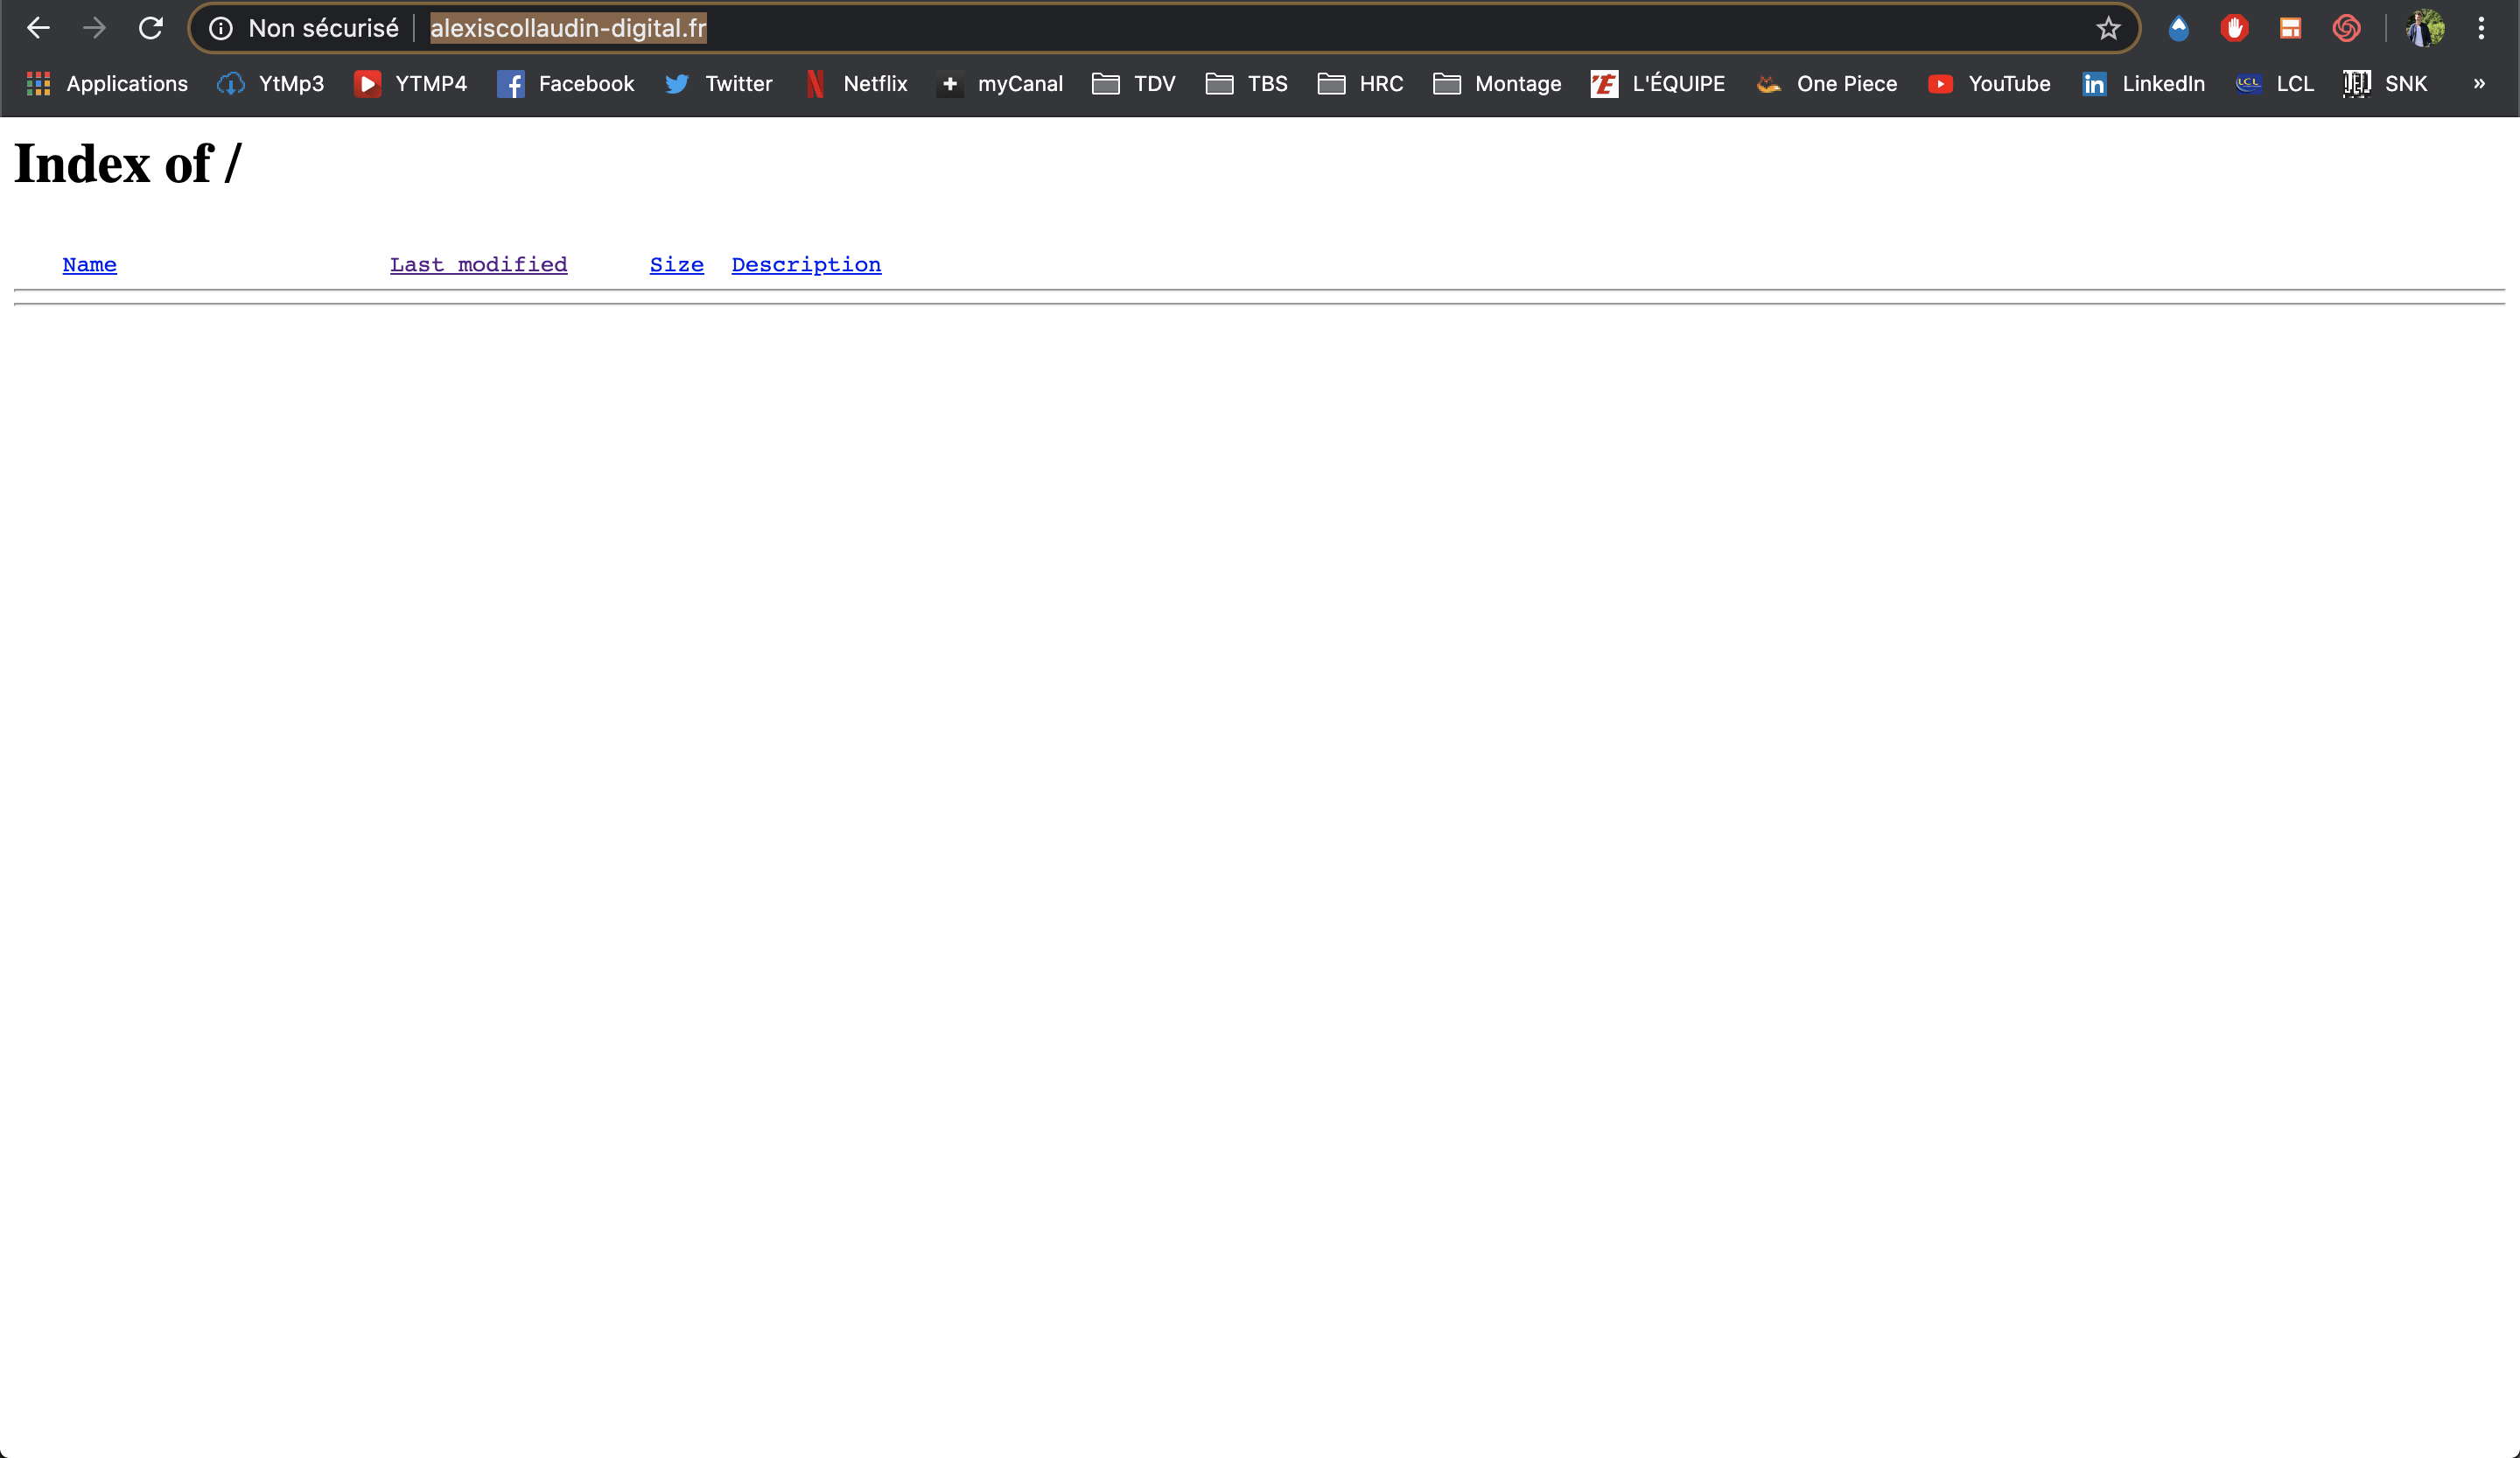Bookmark this page with the star
Viewport: 2520px width, 1458px height.
(2108, 28)
